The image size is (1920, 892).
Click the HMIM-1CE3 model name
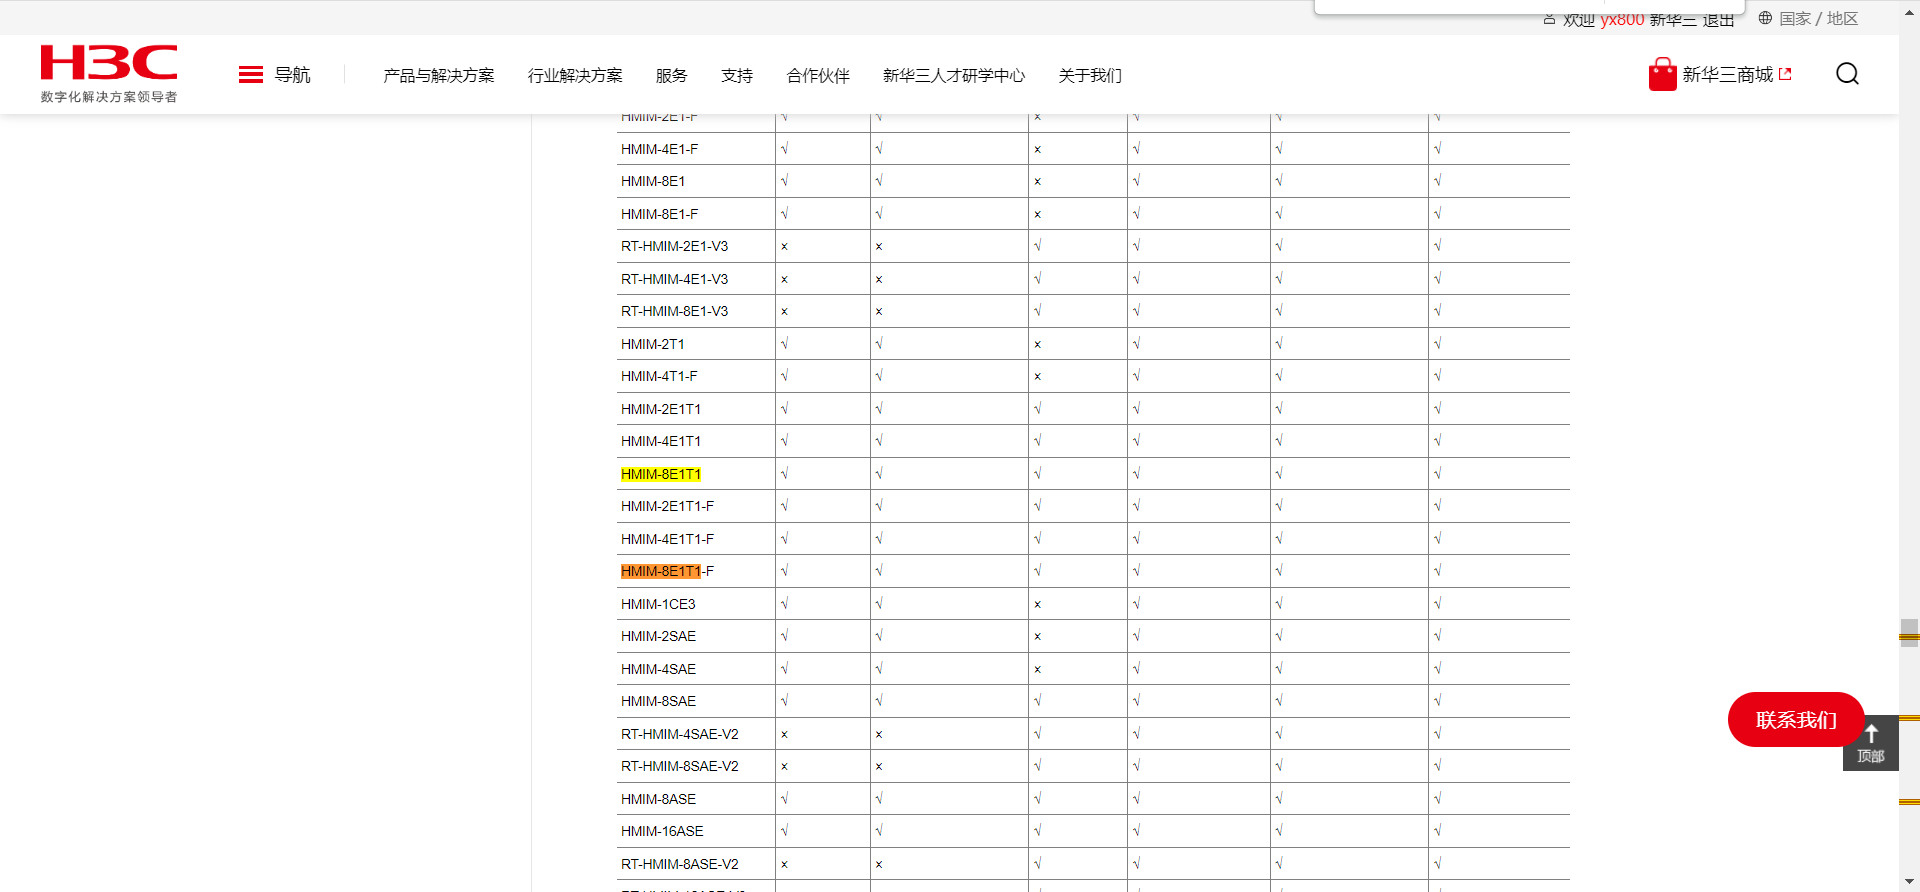[x=658, y=604]
